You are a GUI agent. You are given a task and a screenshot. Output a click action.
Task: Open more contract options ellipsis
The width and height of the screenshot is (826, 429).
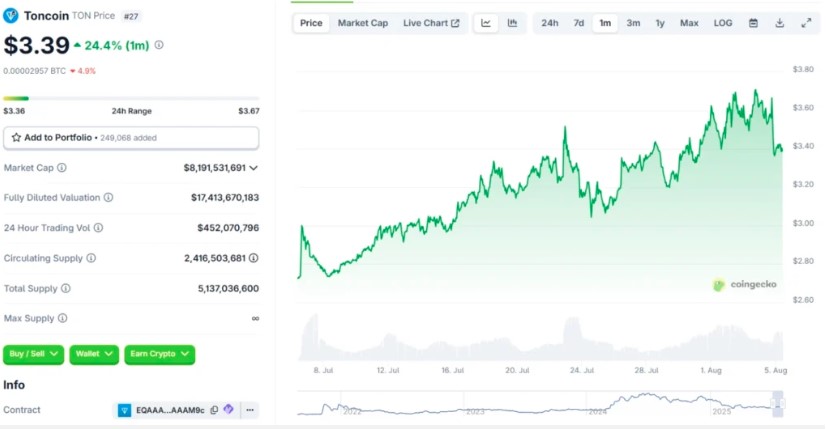tap(250, 410)
